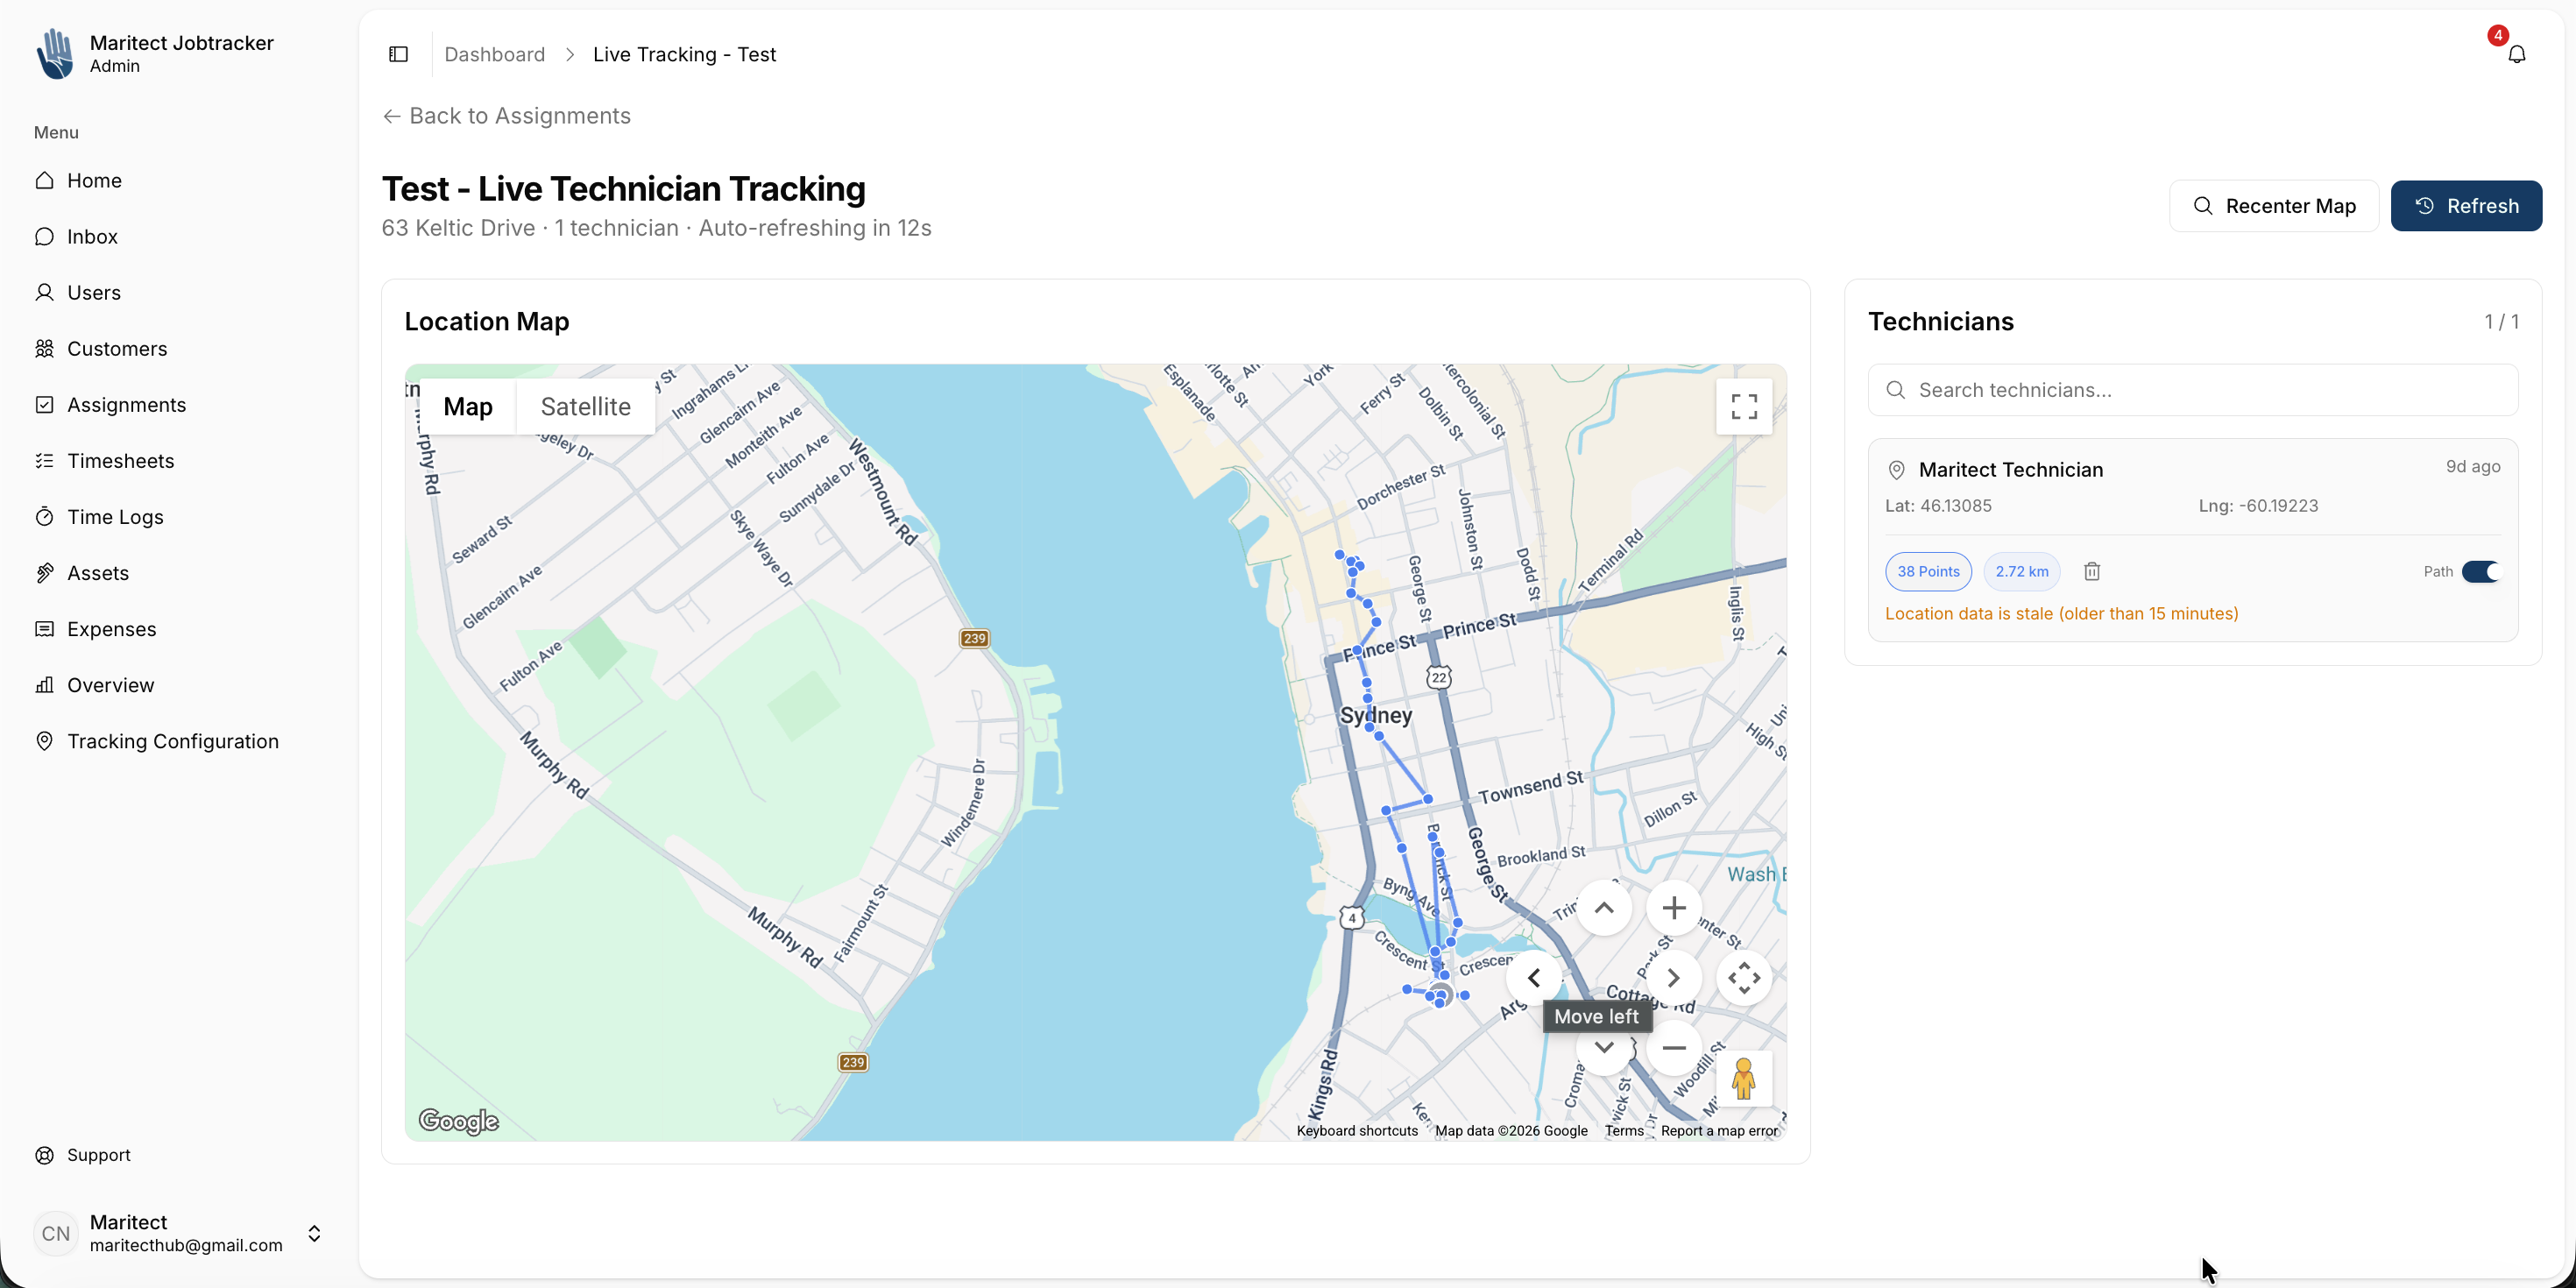The height and width of the screenshot is (1288, 2576).
Task: Toggle the sidebar collapse icon
Action: coord(398,54)
